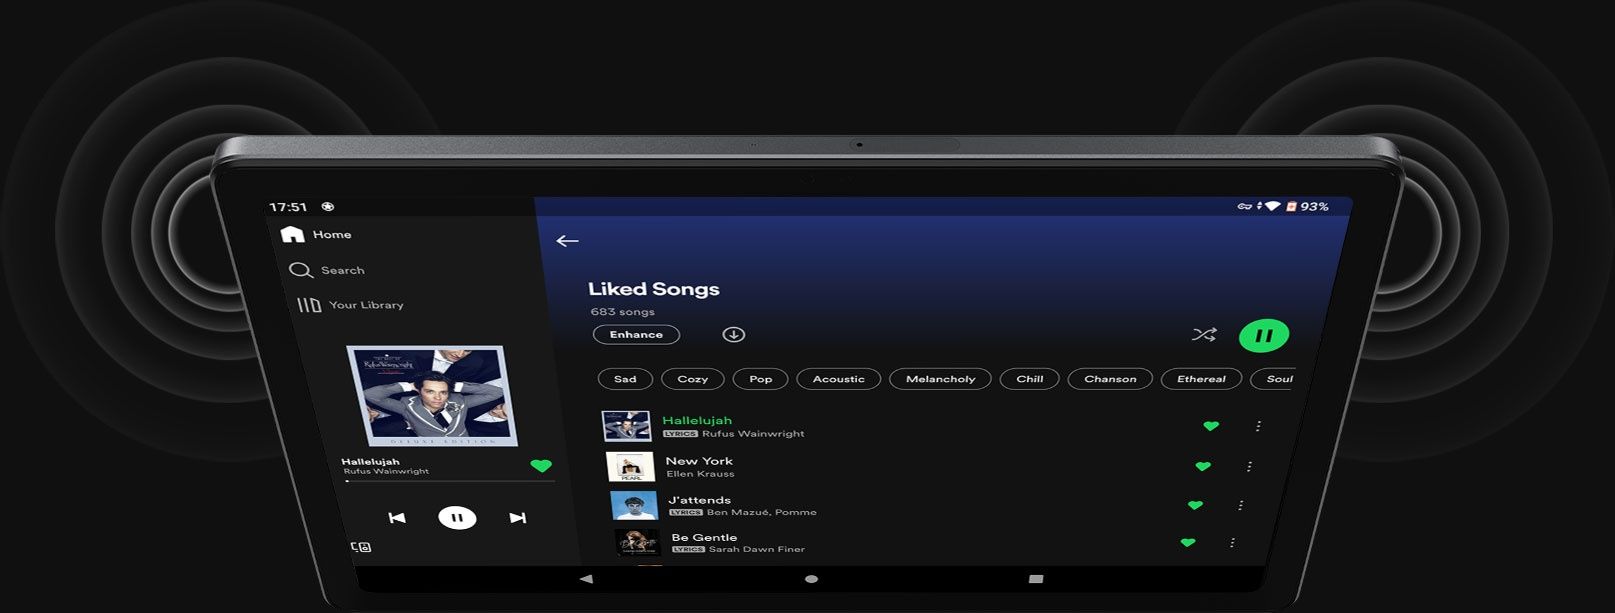Click Hallelujah album thumbnail in list
The image size is (1615, 613).
(x=627, y=426)
